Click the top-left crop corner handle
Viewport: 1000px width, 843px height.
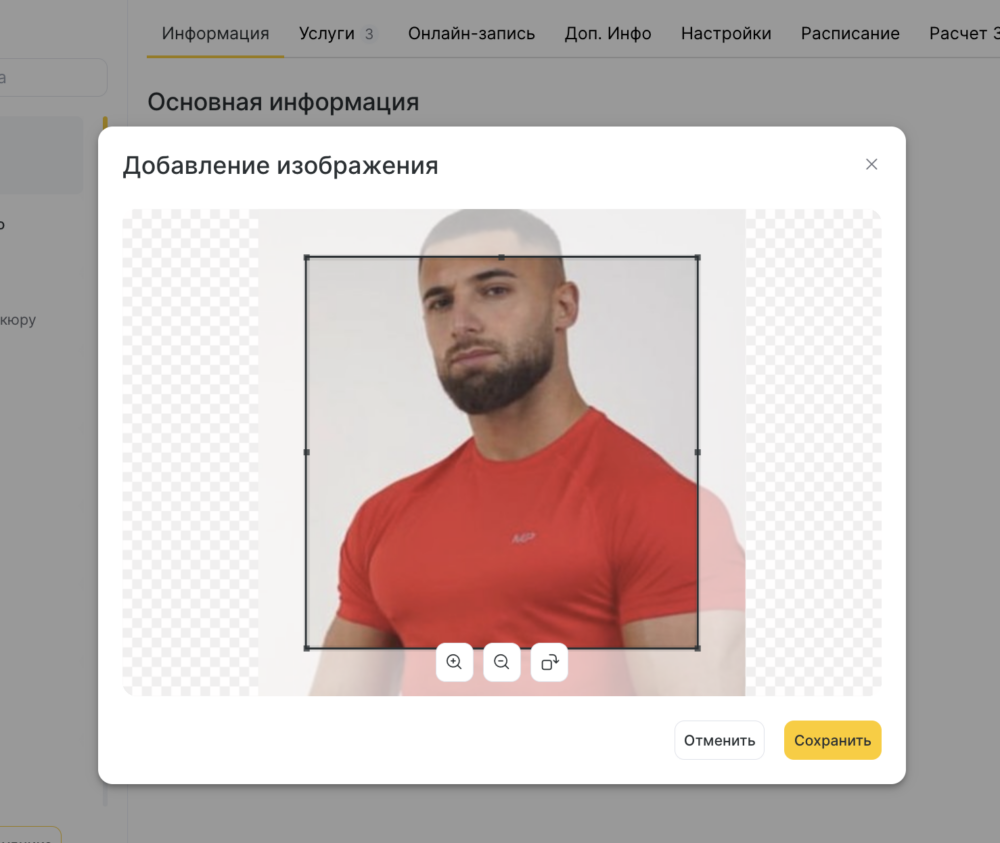[307, 258]
